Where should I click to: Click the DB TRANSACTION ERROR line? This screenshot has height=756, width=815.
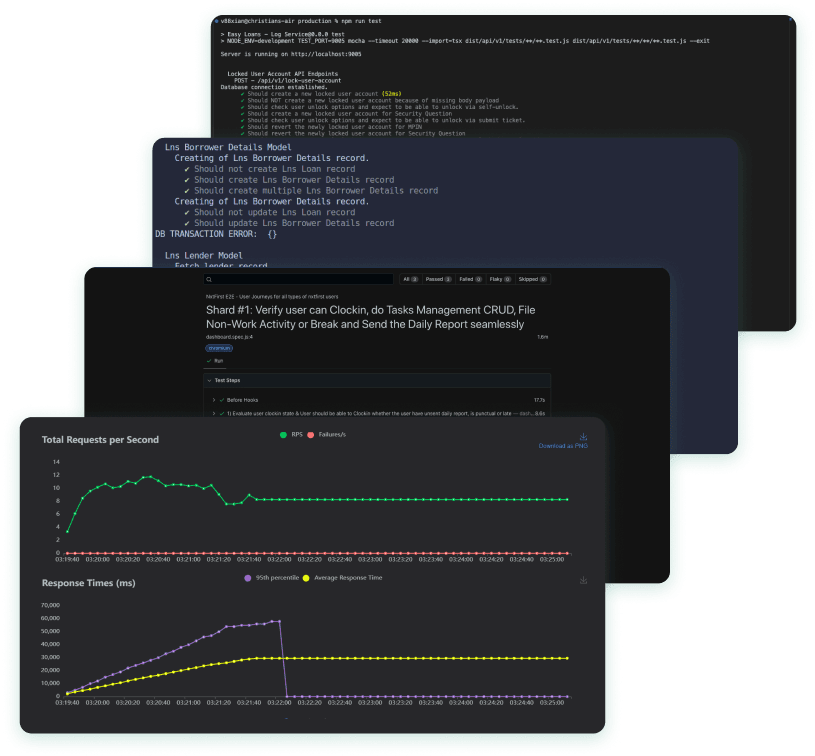click(x=216, y=234)
